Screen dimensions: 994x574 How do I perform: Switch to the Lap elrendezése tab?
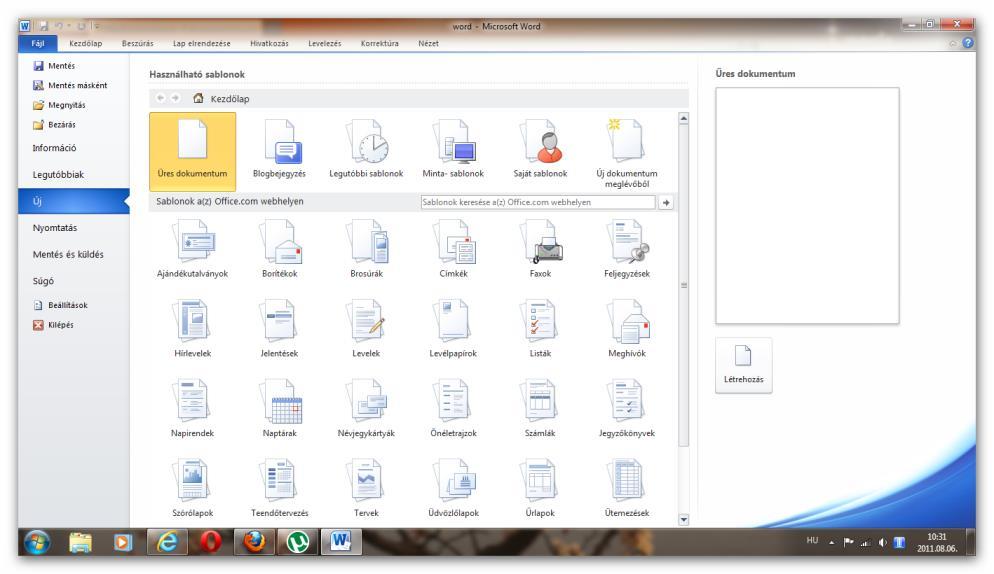click(x=202, y=43)
